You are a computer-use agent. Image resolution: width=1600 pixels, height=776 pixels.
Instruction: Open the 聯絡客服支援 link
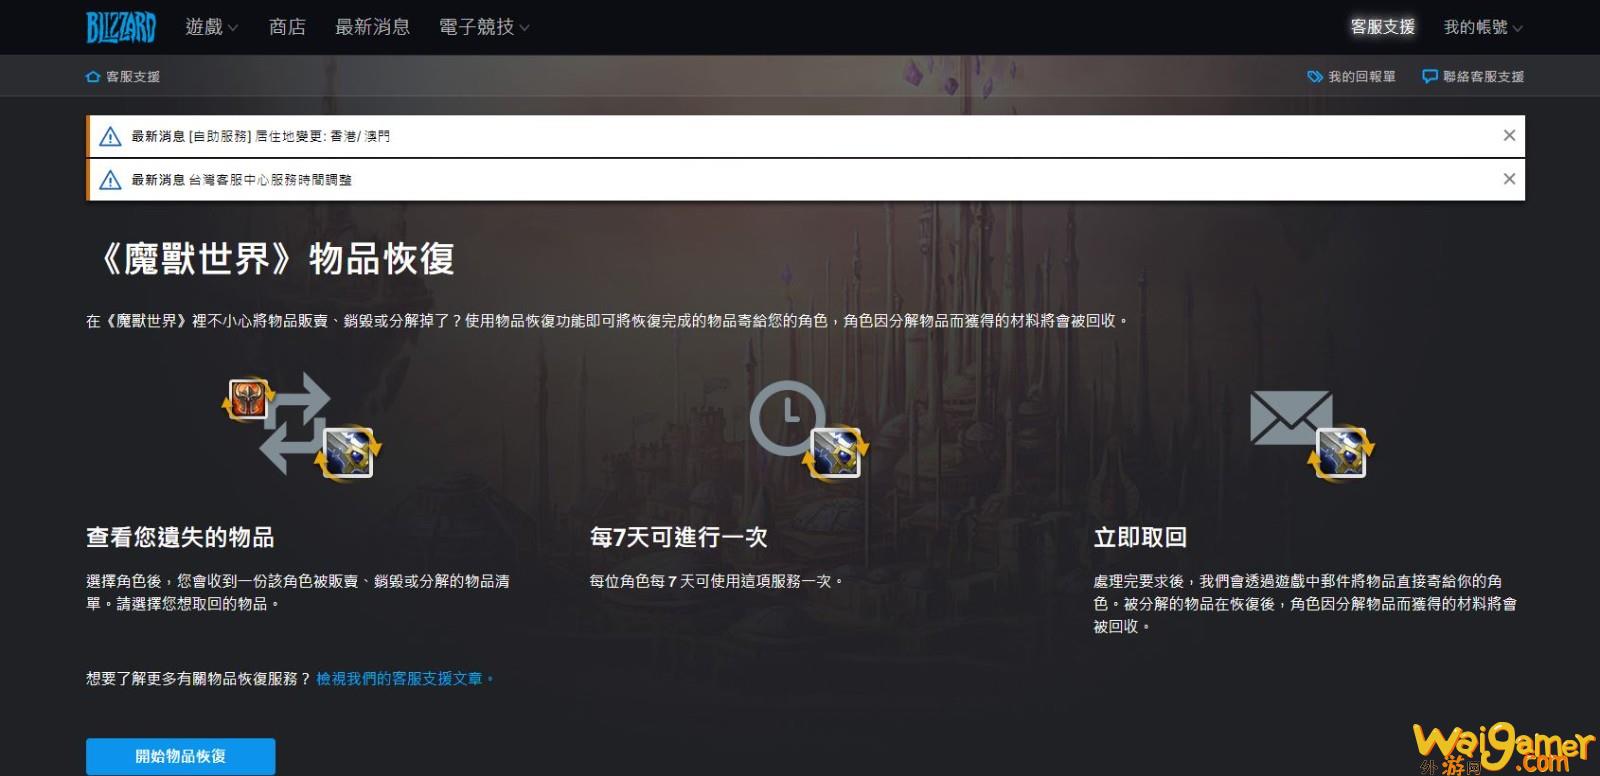1483,76
